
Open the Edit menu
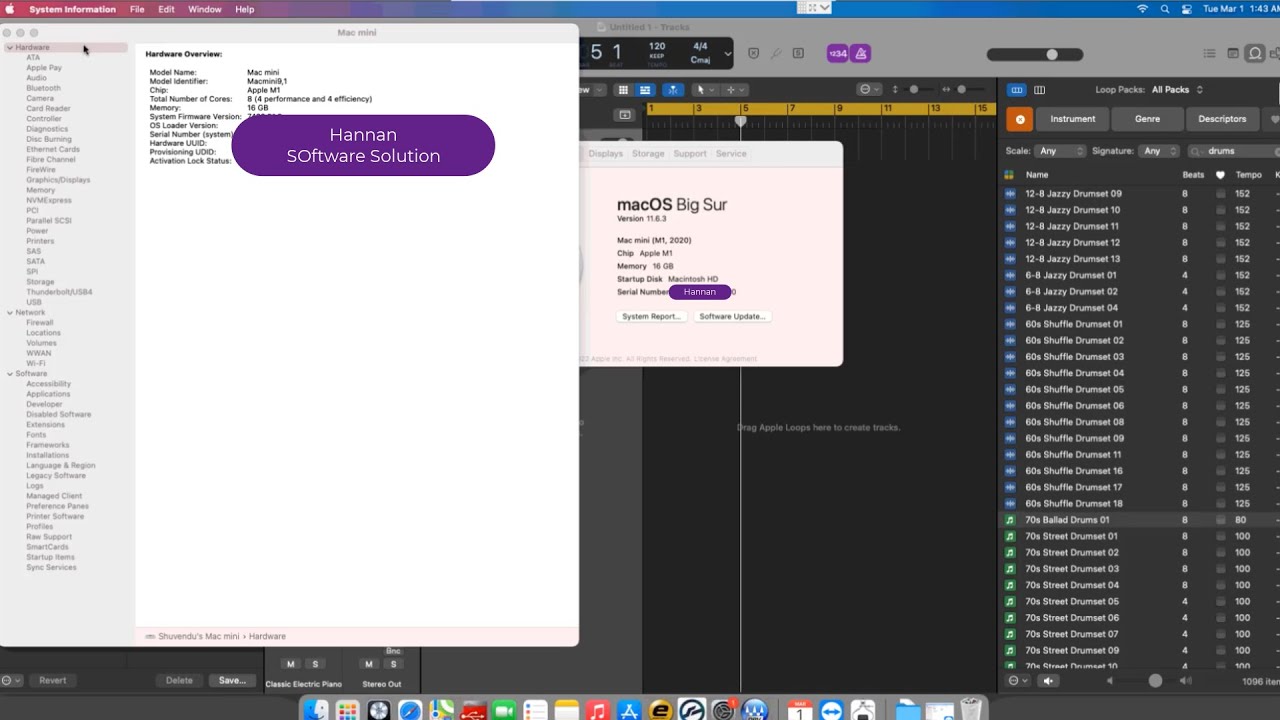pyautogui.click(x=167, y=9)
